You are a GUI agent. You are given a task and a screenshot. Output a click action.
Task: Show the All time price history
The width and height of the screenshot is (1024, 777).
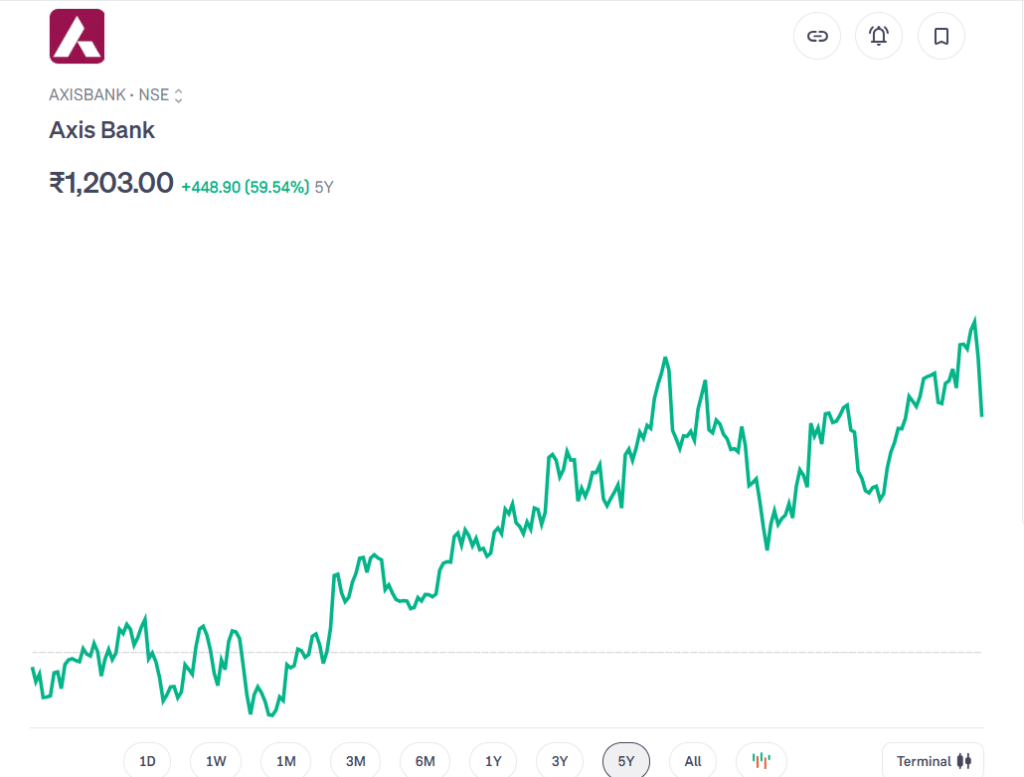click(693, 761)
